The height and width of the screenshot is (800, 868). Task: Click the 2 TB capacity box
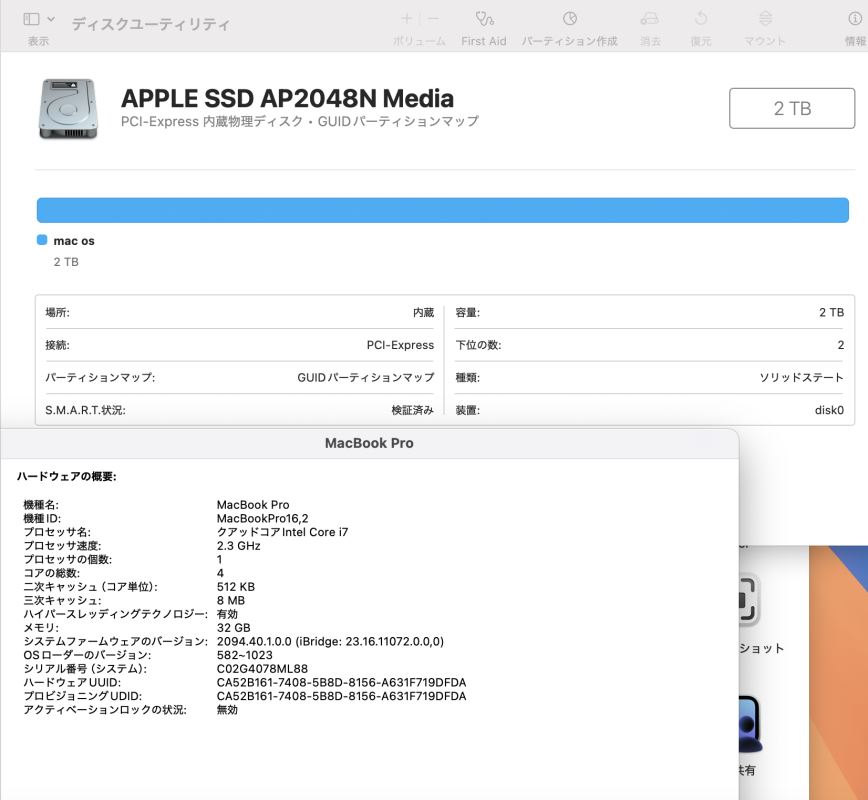tap(791, 108)
